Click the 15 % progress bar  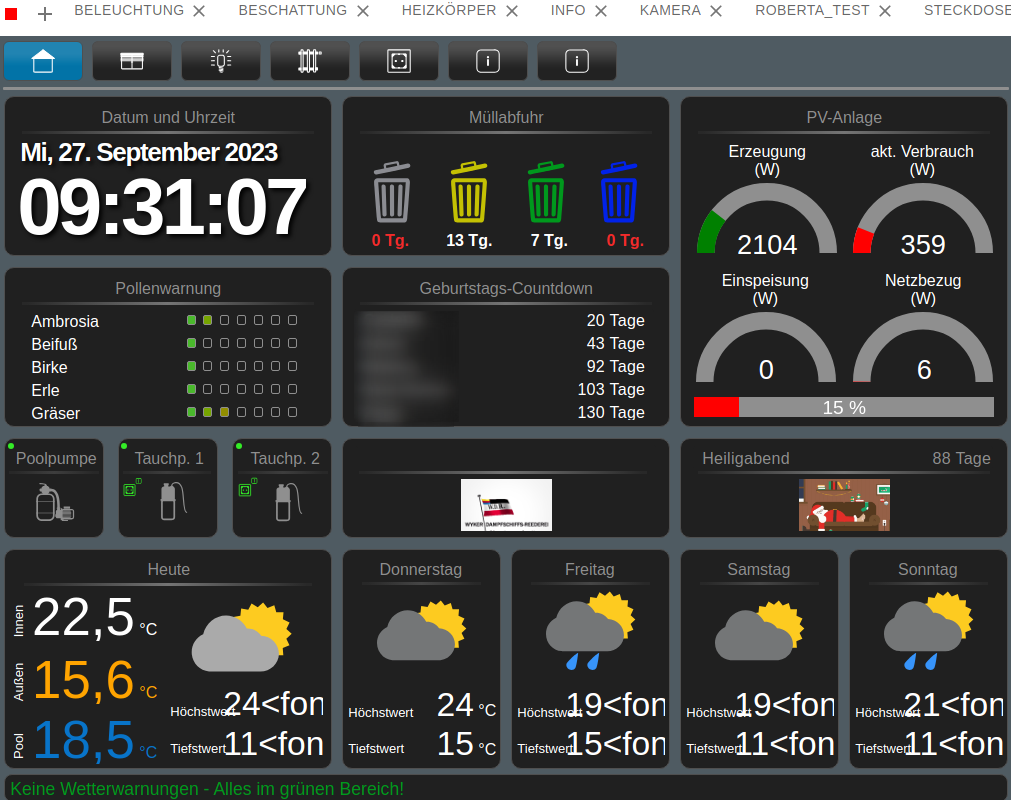844,407
